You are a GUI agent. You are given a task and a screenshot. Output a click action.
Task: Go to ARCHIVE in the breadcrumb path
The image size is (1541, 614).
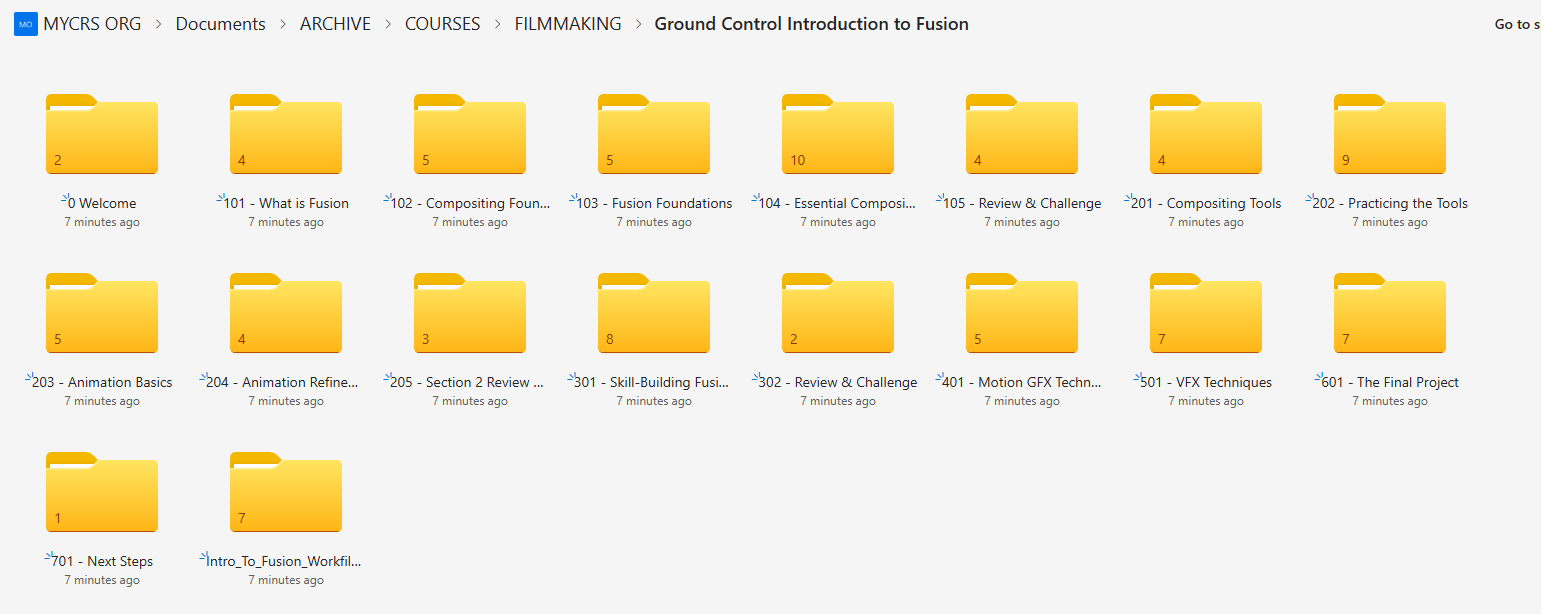pos(335,24)
